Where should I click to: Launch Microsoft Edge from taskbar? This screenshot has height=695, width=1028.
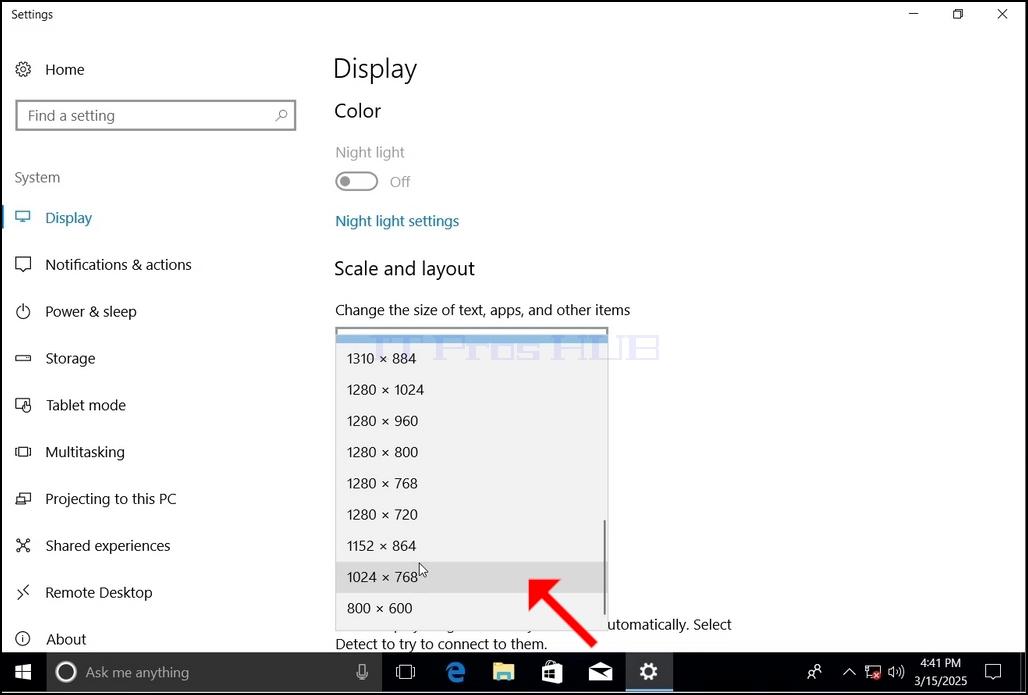pos(455,672)
